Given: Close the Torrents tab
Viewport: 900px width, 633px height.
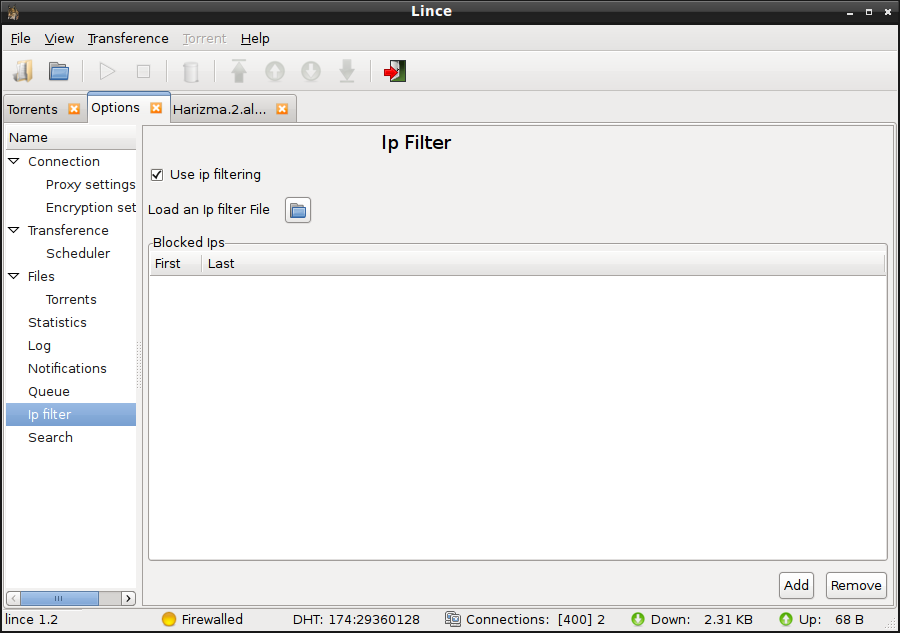Looking at the screenshot, I should tap(74, 109).
